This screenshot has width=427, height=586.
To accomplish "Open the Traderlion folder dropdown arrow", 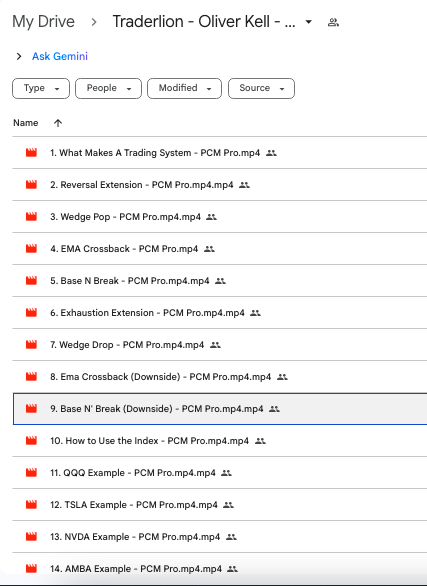I will click(x=309, y=22).
